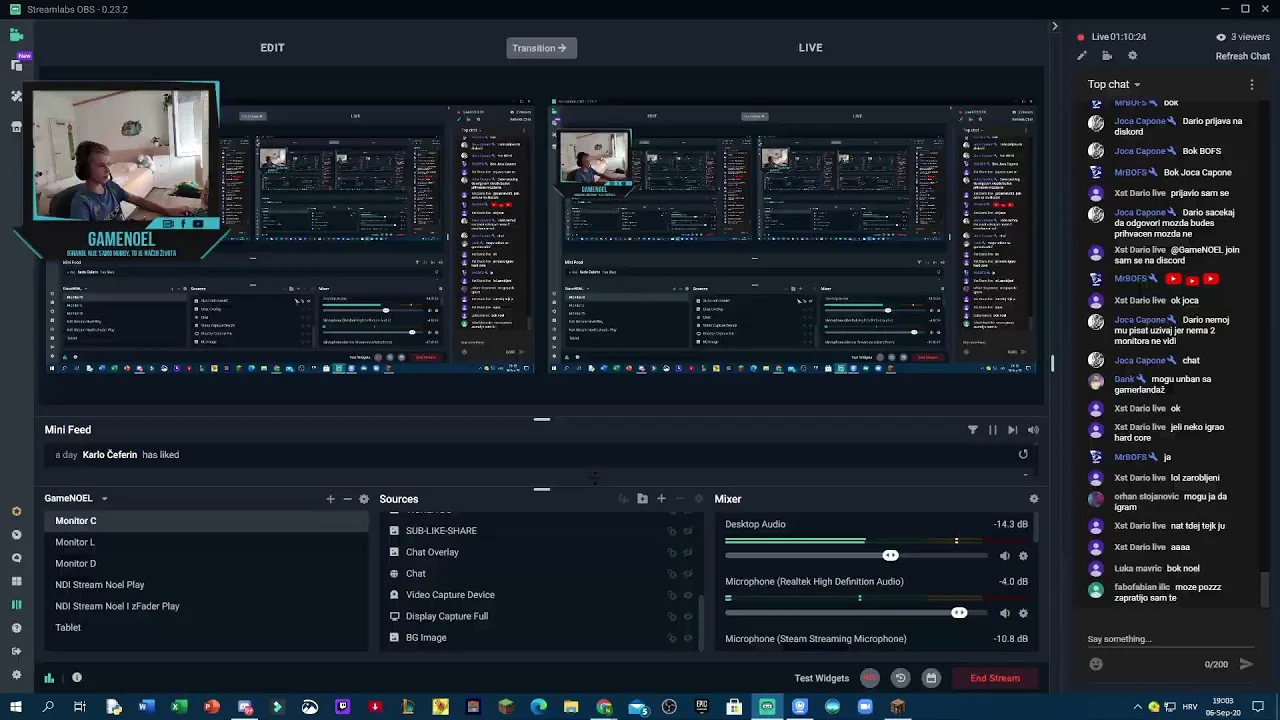Open the Top chat dropdown
1280x720 pixels.
[x=1114, y=85]
